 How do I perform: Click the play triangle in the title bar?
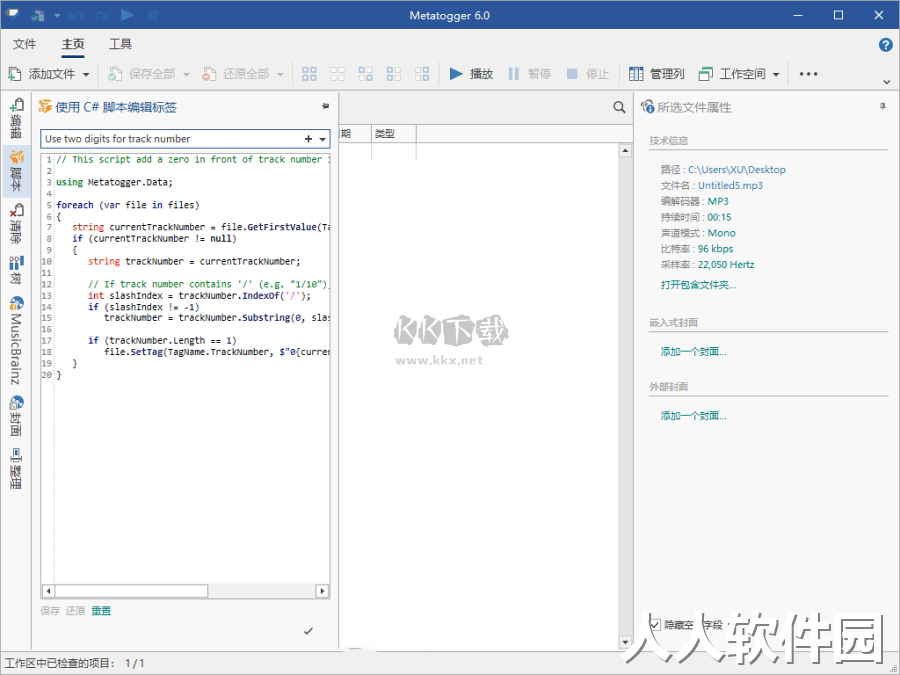pyautogui.click(x=127, y=15)
